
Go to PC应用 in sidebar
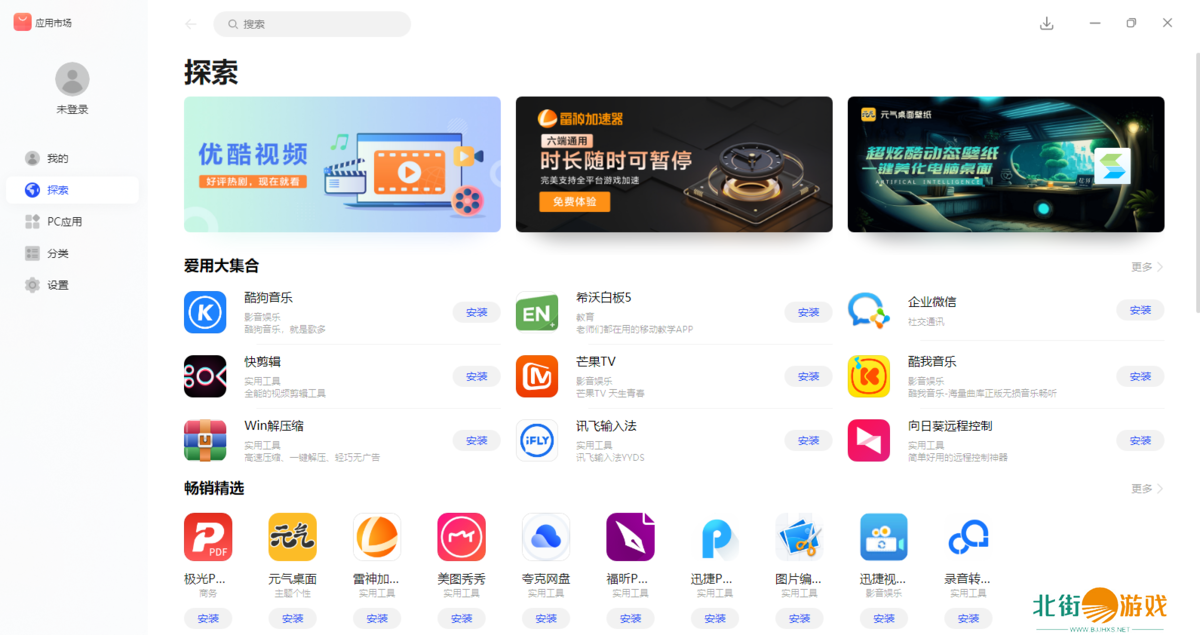[64, 222]
